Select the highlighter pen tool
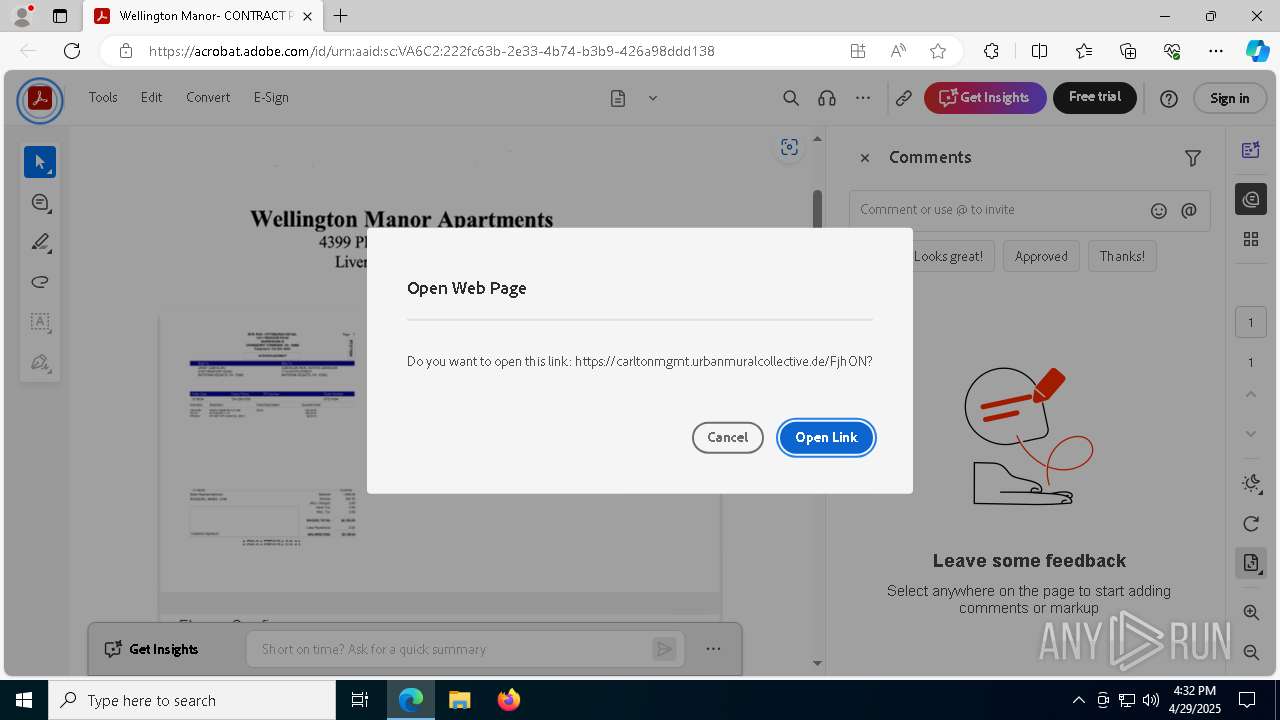The height and width of the screenshot is (720, 1280). 40,242
